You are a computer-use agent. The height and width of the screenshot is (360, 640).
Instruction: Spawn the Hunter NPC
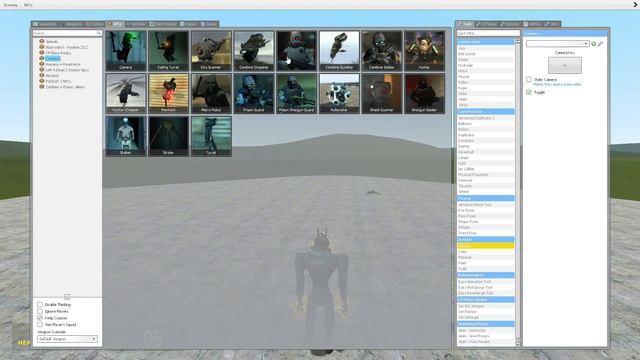(x=424, y=51)
